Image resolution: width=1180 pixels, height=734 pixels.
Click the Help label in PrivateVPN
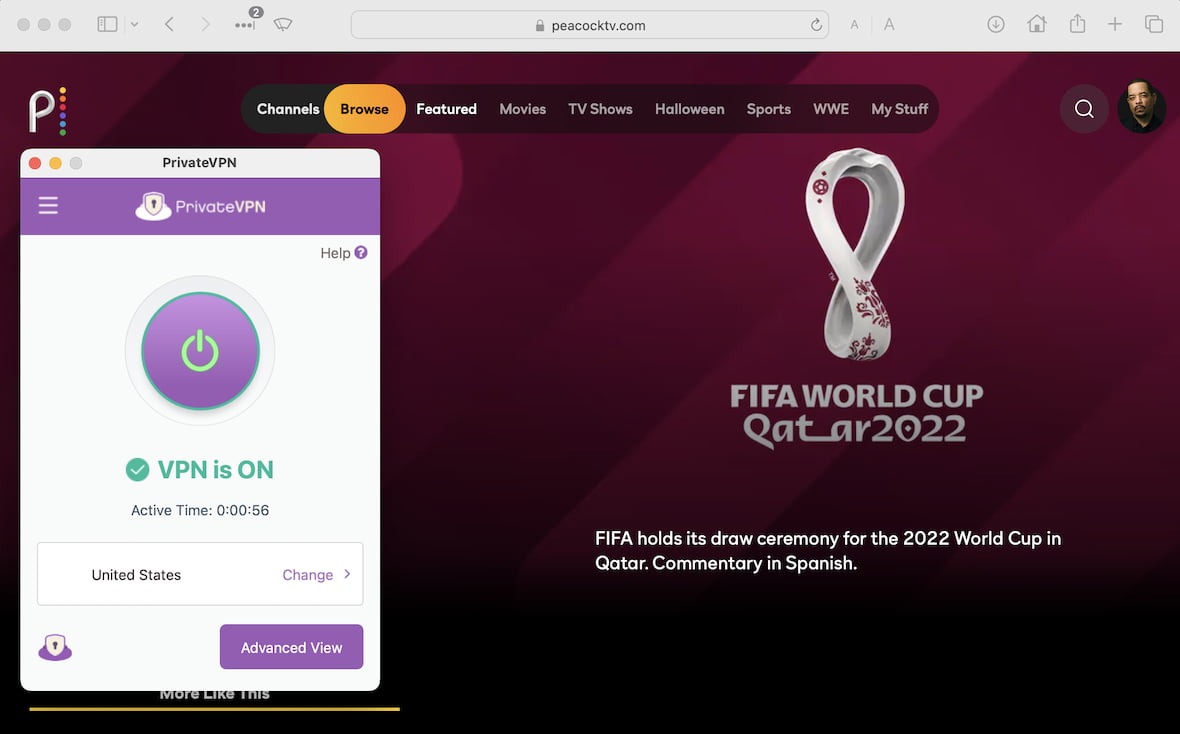(335, 253)
